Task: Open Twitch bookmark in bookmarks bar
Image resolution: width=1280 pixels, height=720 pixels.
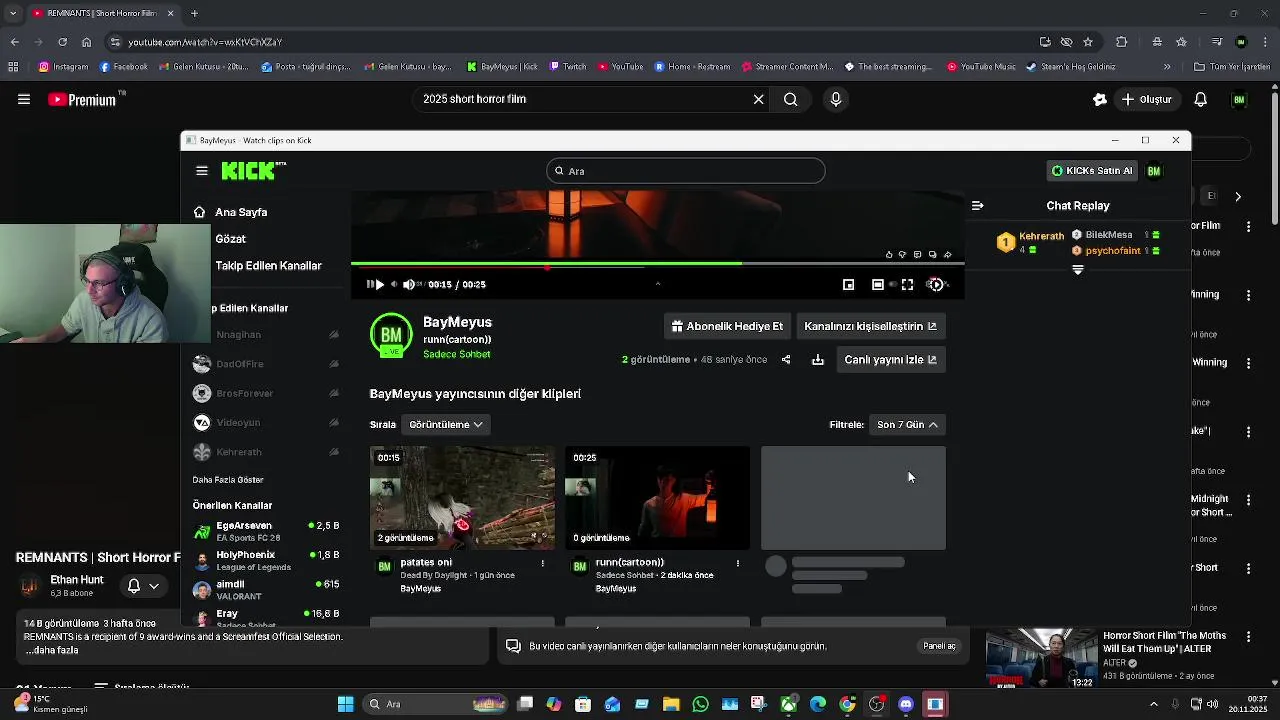Action: (x=567, y=67)
